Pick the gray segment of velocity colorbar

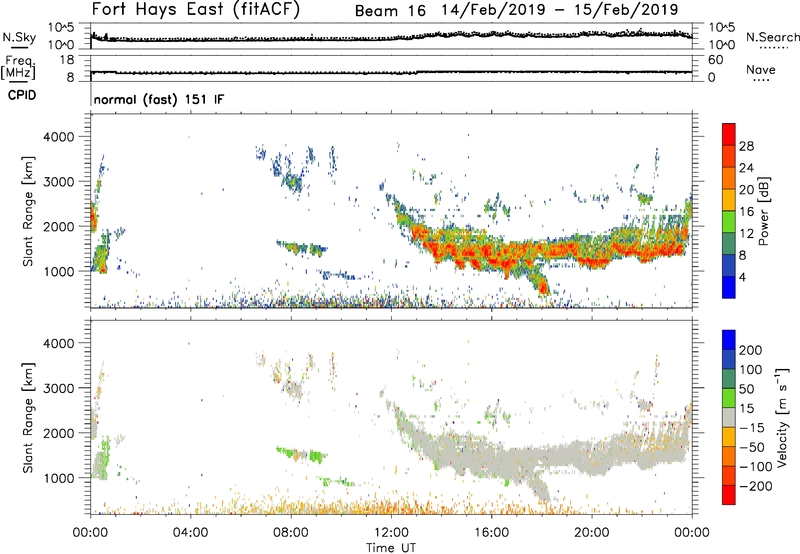click(x=729, y=417)
